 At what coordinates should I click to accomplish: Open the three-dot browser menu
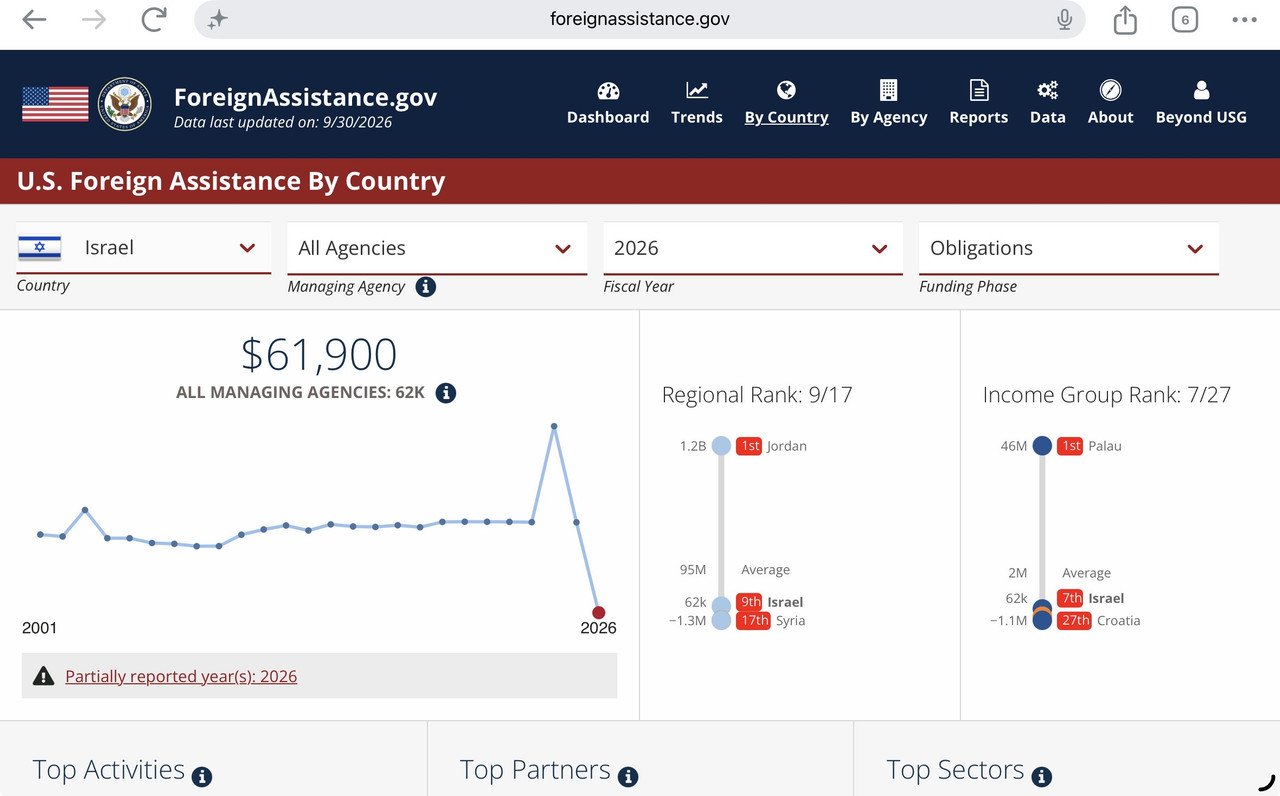[1245, 19]
